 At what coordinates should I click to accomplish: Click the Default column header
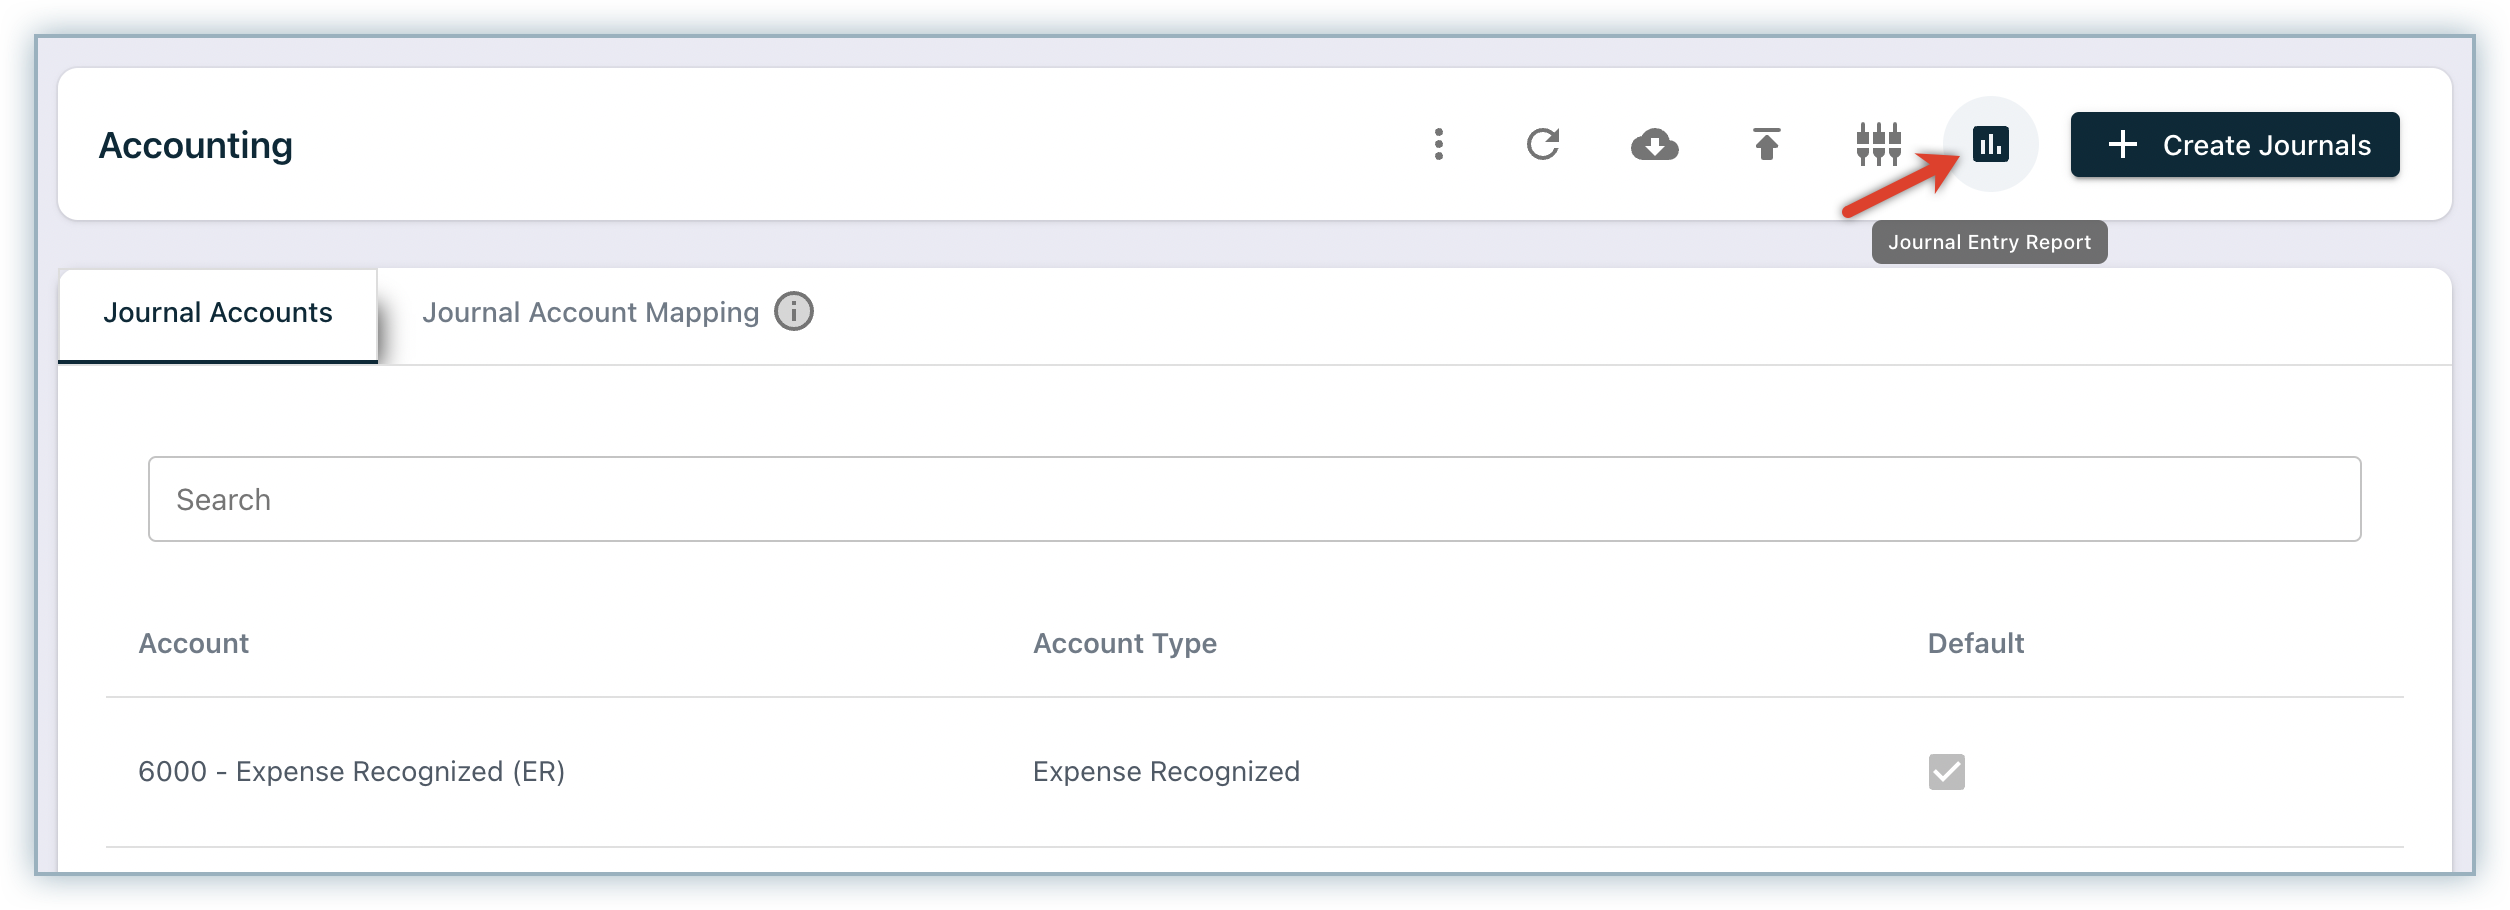click(1975, 643)
